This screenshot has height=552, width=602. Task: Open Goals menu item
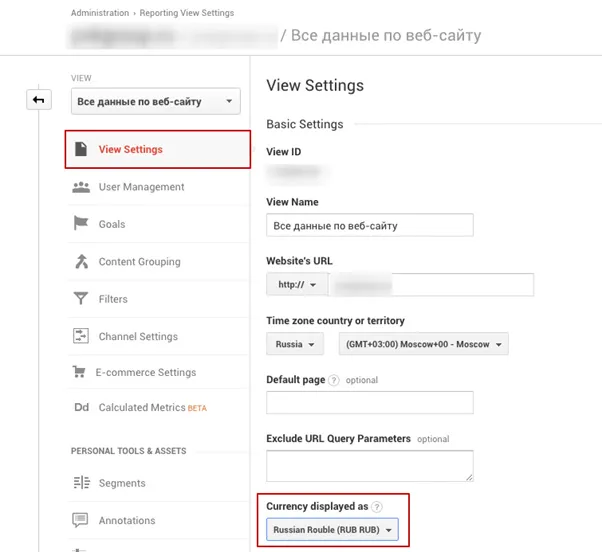pos(158,224)
